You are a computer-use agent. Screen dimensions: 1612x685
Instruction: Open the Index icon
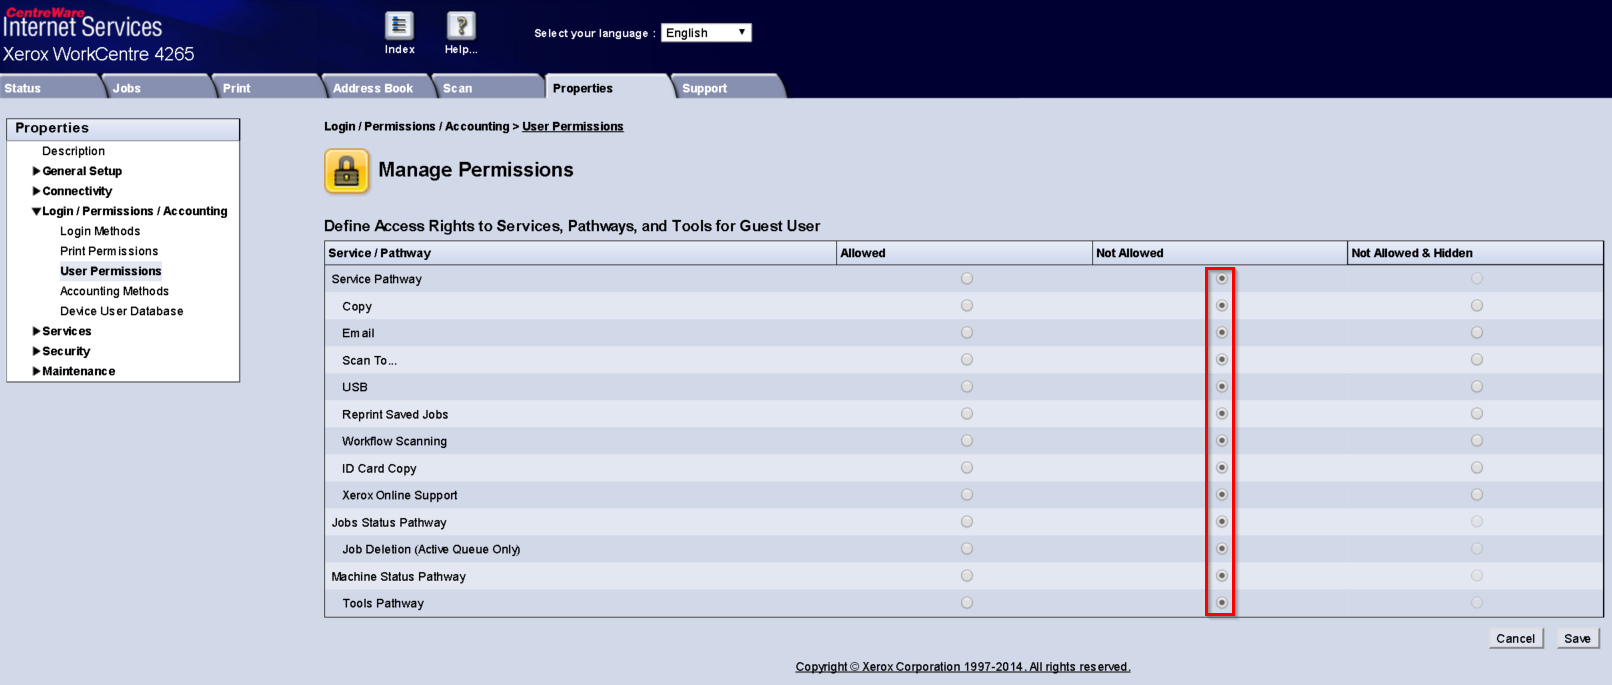click(399, 26)
